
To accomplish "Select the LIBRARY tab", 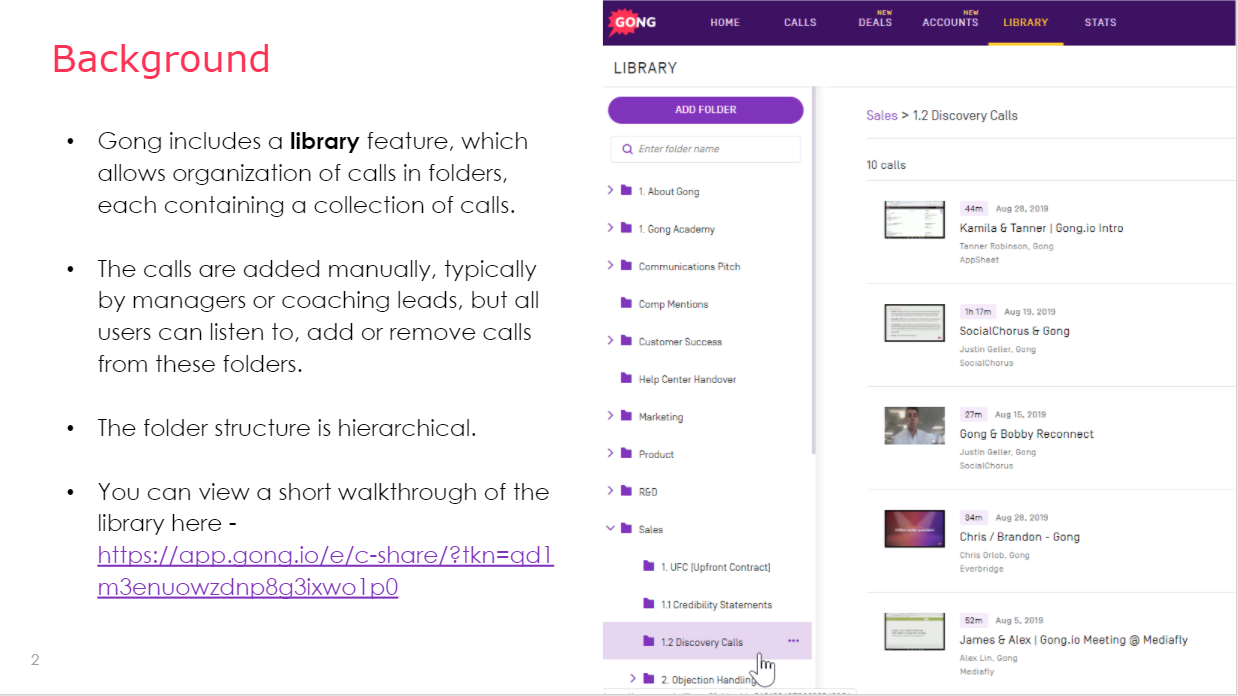I will point(1025,22).
